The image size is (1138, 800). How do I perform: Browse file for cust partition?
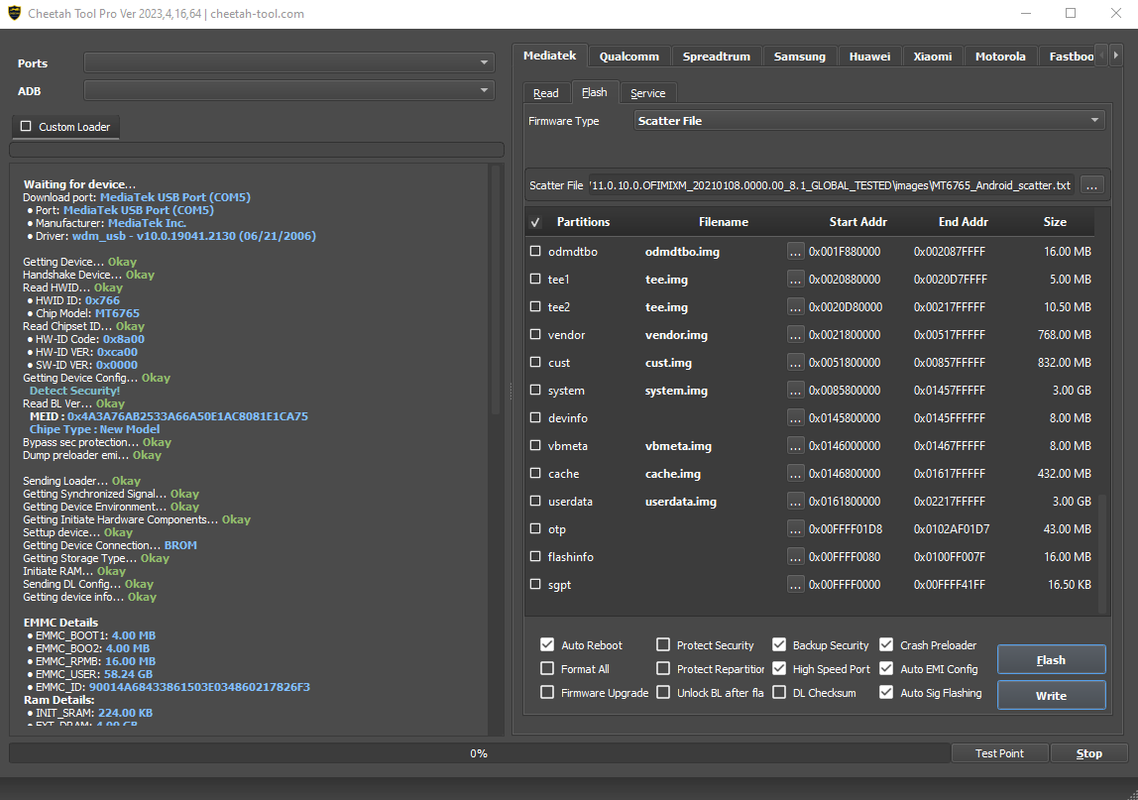pos(795,362)
